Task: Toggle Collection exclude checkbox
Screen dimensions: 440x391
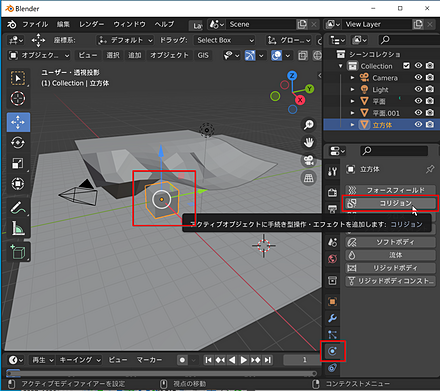Action: coord(406,66)
